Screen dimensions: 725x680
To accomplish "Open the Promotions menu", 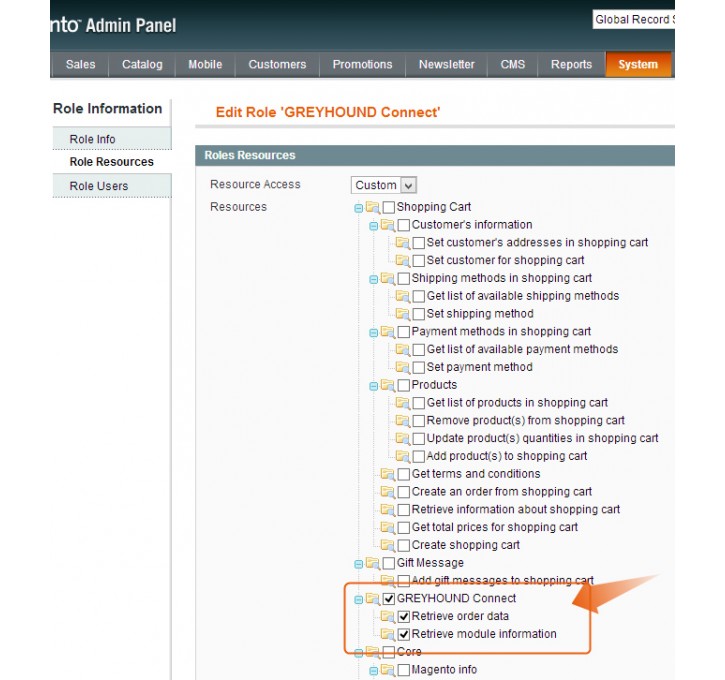I will [362, 65].
